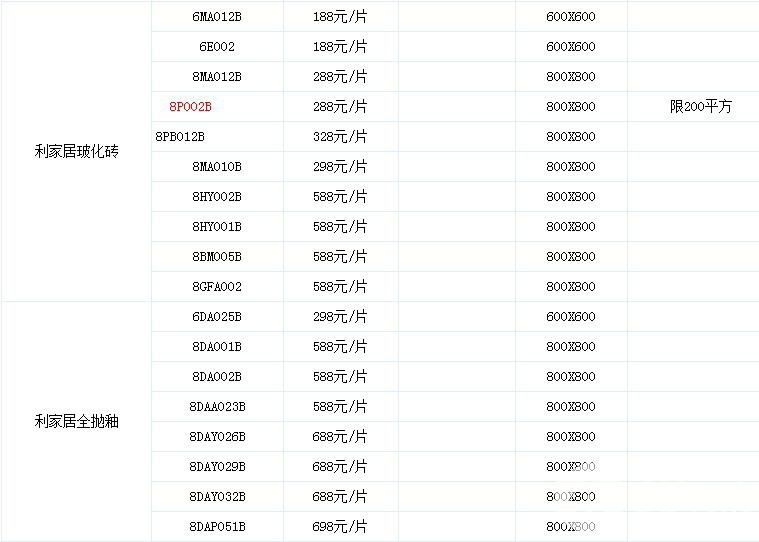759x542 pixels.
Task: Select the 8DAP051B product entry
Action: [x=217, y=527]
